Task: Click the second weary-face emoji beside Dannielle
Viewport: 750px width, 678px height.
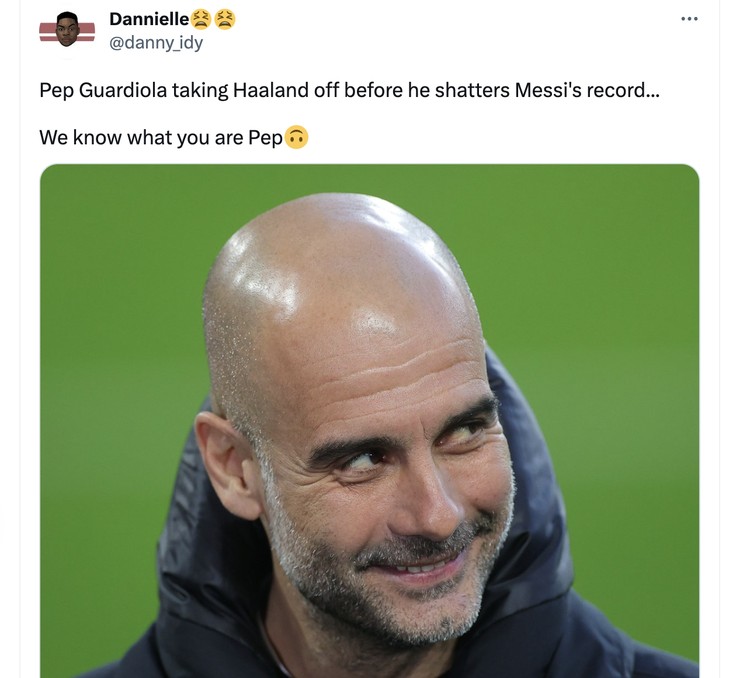Action: click(224, 20)
